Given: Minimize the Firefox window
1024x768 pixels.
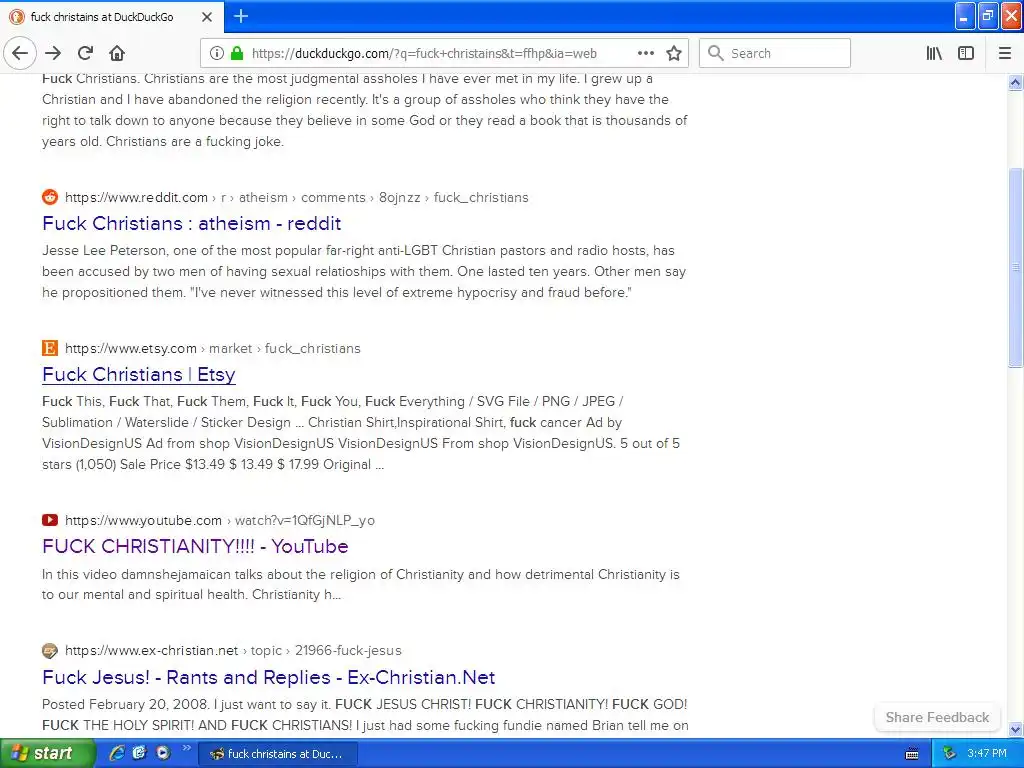Looking at the screenshot, I should coord(965,16).
